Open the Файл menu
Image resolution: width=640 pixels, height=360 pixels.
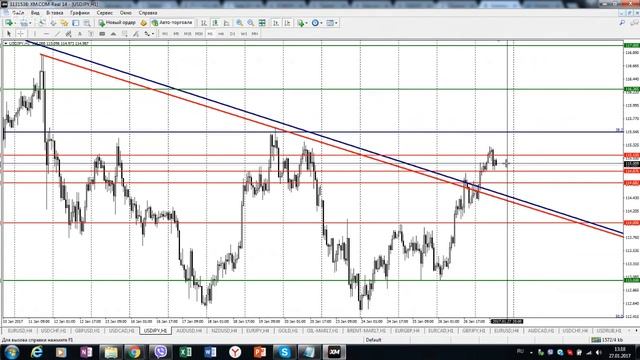click(x=18, y=13)
